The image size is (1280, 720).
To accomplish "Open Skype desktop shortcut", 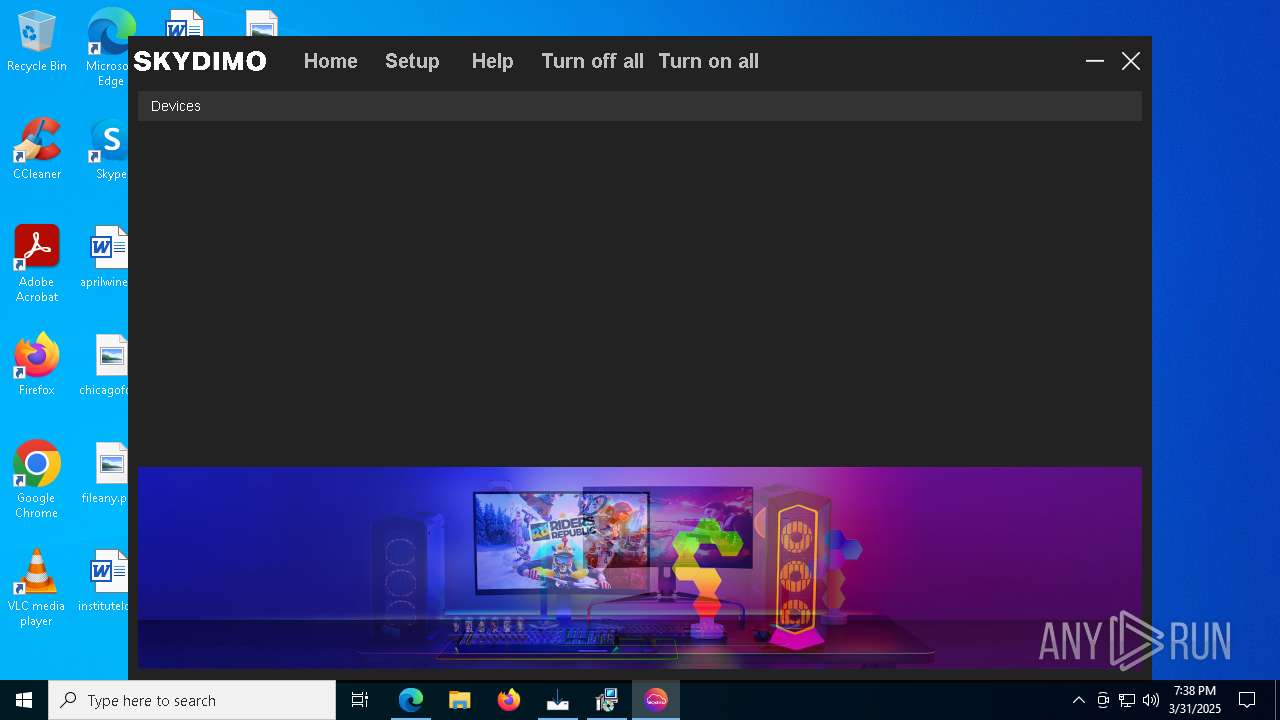I will [x=109, y=149].
